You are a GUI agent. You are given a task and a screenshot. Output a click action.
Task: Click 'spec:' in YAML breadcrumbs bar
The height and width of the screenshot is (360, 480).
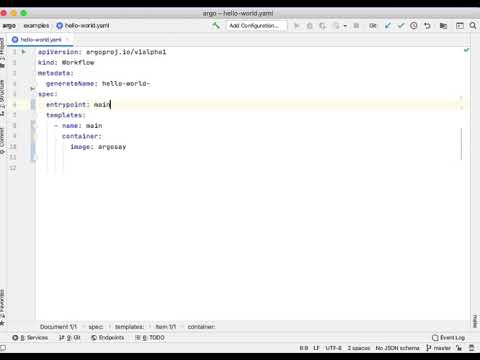[x=96, y=327]
